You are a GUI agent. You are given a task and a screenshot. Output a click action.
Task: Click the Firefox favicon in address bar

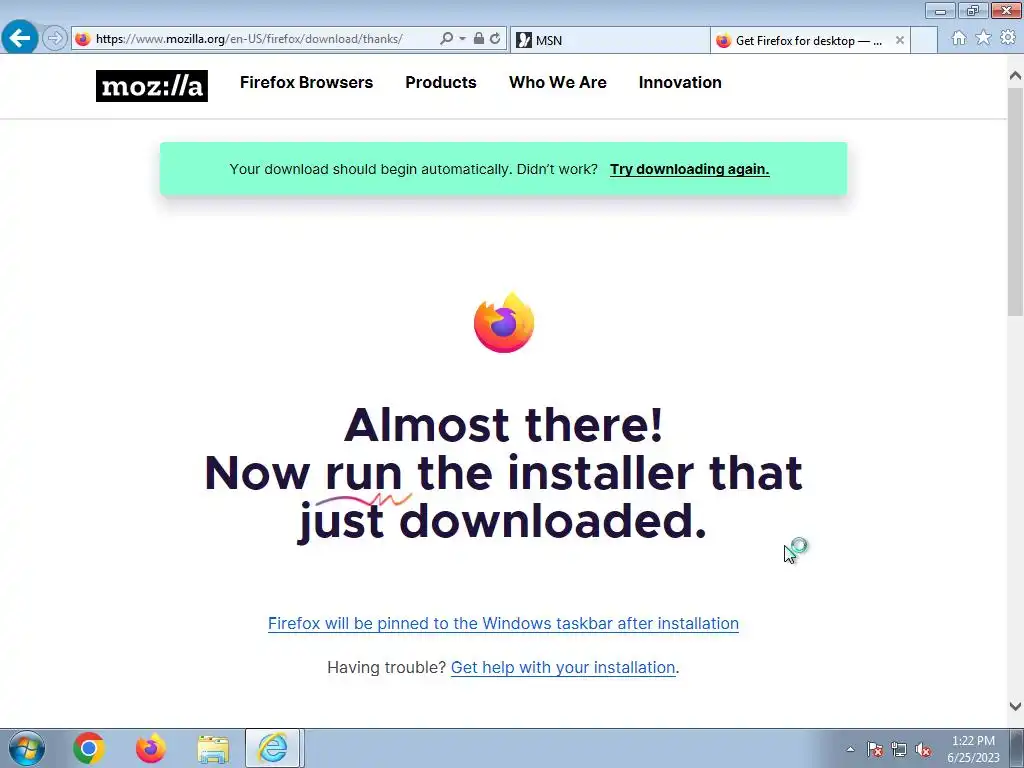click(x=83, y=39)
